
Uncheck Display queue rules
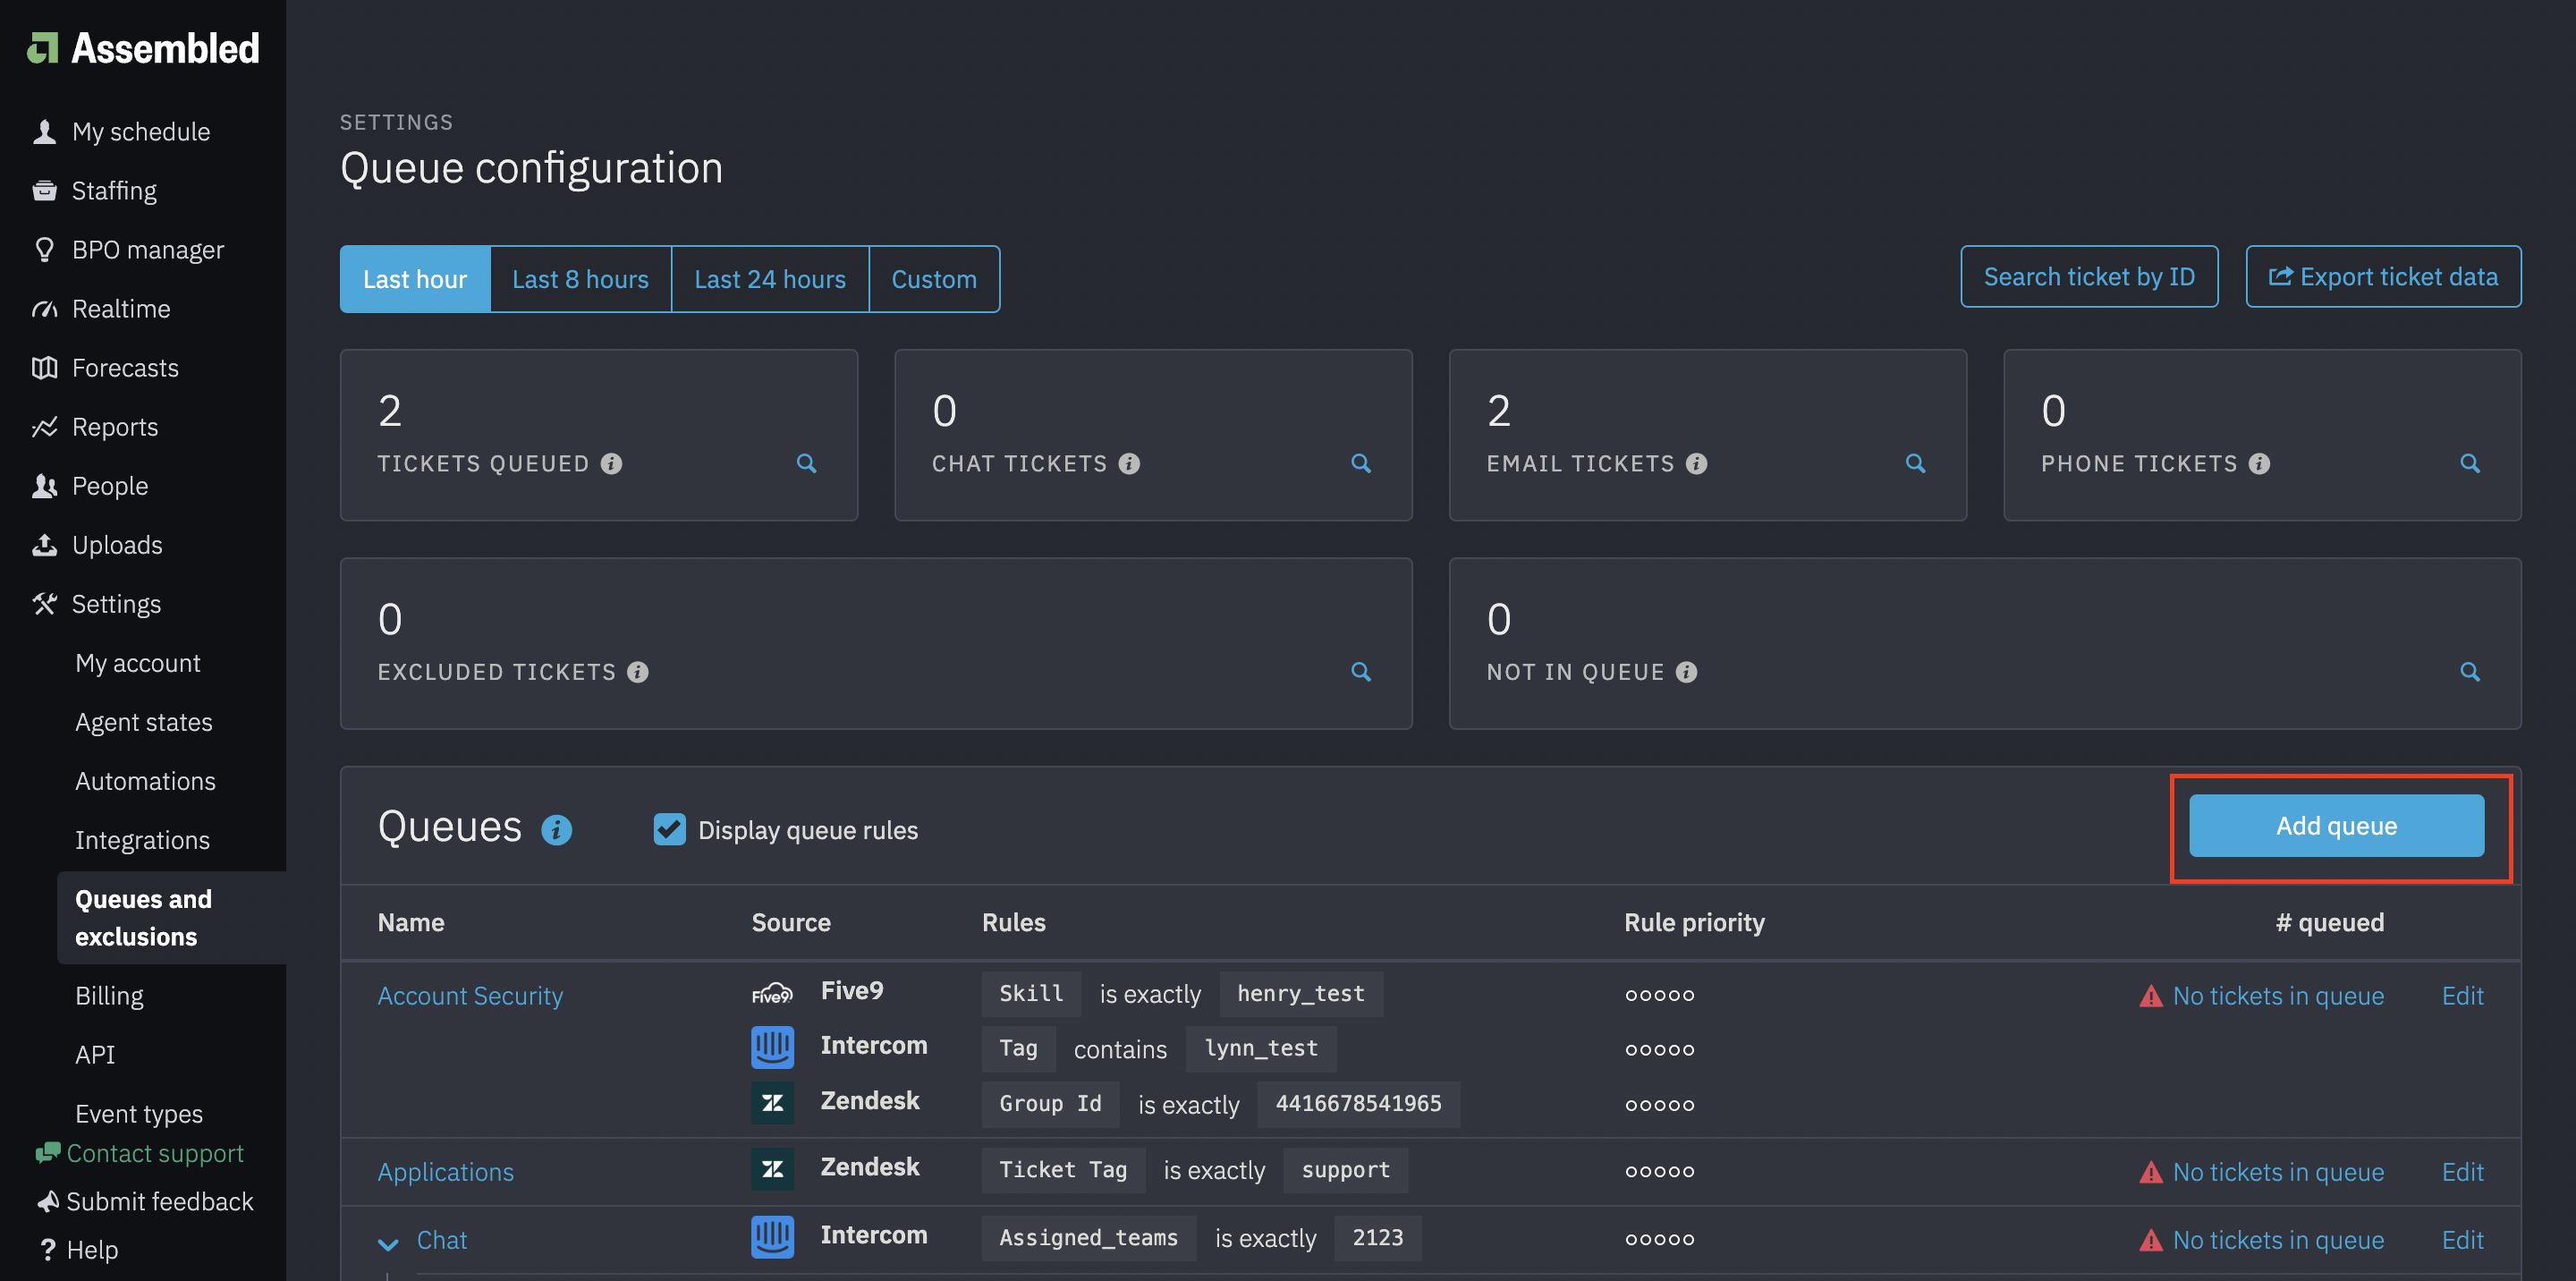[668, 829]
